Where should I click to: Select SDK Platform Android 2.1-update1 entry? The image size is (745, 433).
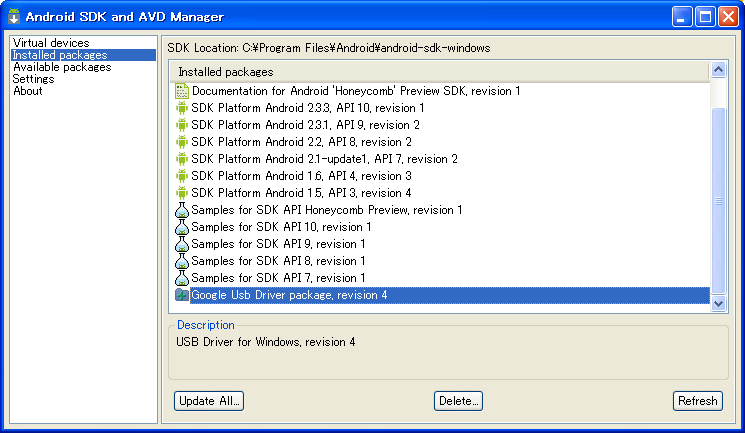[x=324, y=159]
